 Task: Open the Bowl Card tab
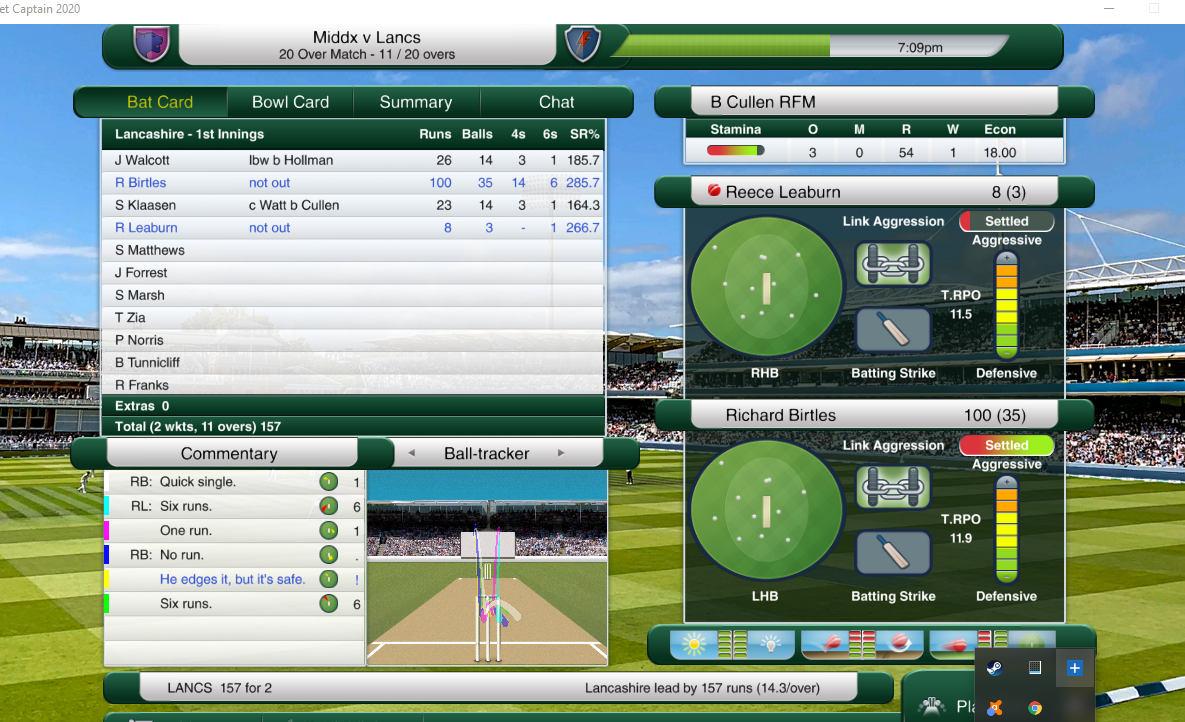pyautogui.click(x=290, y=102)
